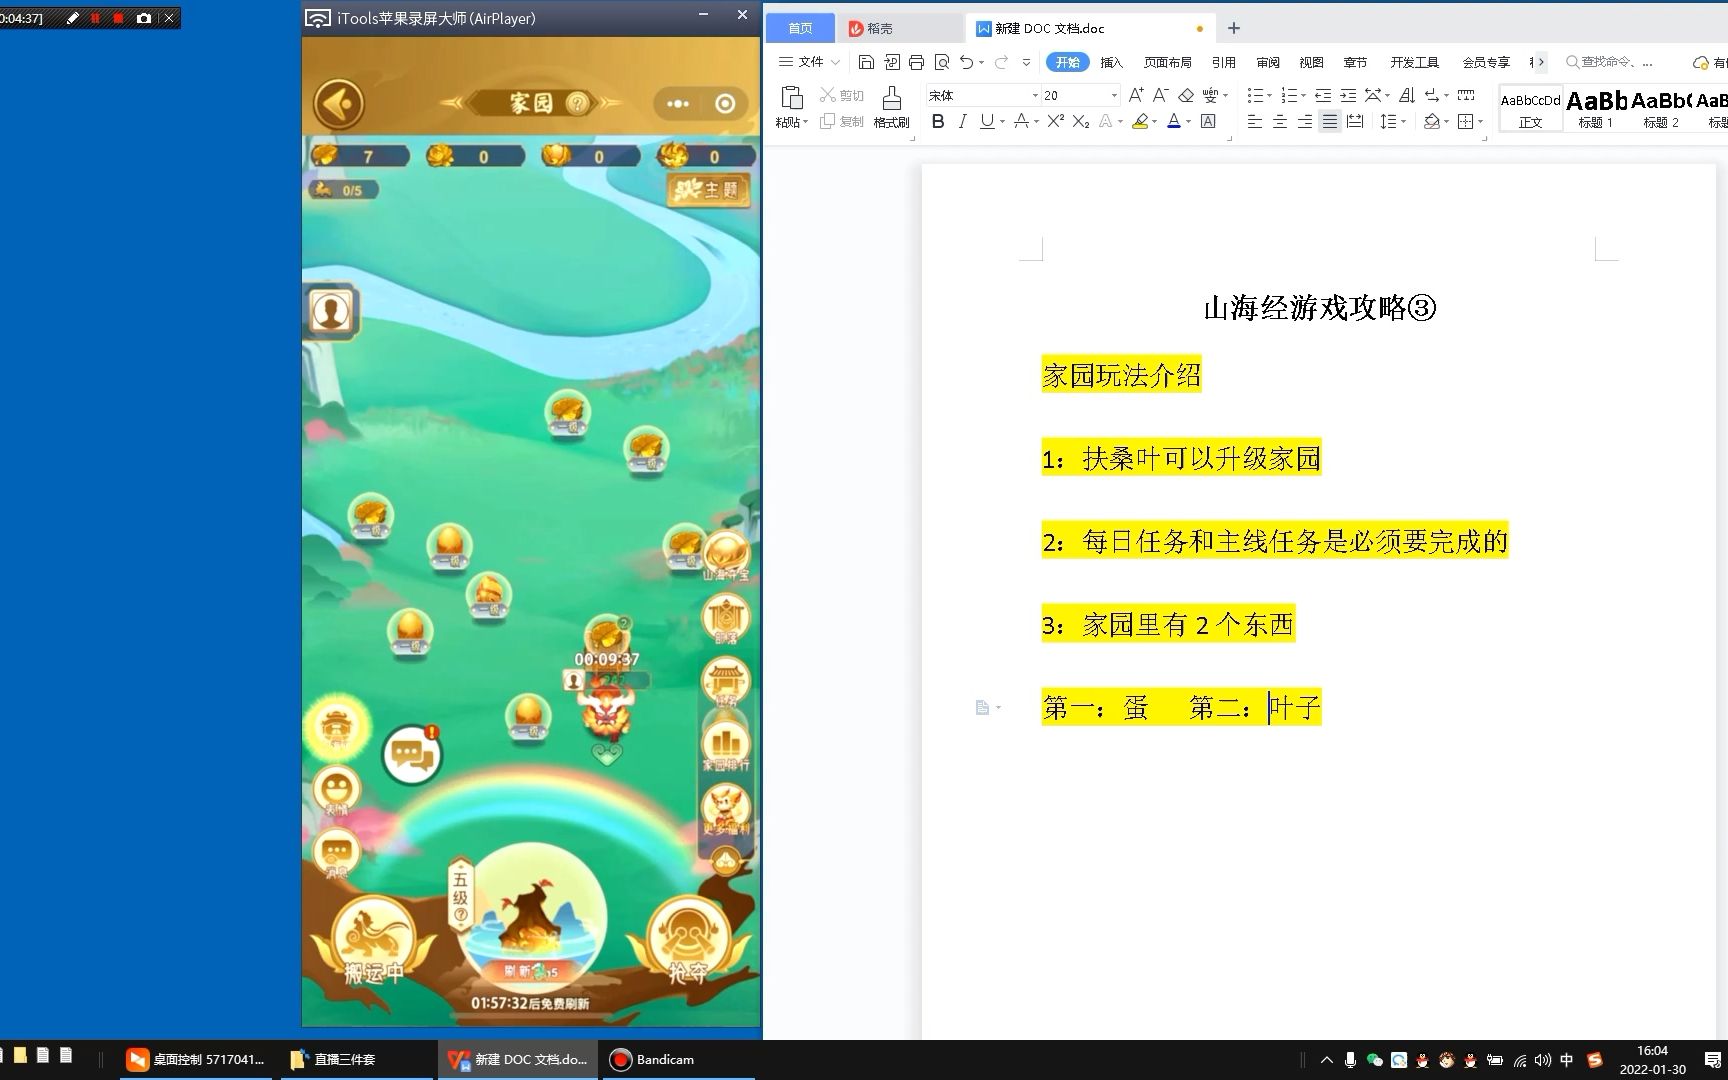The image size is (1728, 1080).
Task: Click the 粘贴 paste icon
Action: pos(791,97)
